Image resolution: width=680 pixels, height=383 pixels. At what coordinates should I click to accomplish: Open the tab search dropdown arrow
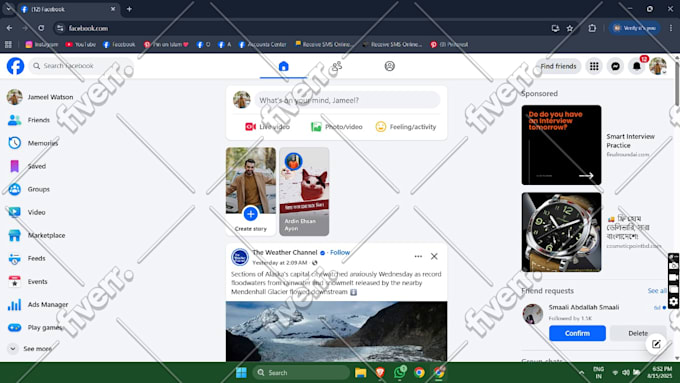coord(8,9)
